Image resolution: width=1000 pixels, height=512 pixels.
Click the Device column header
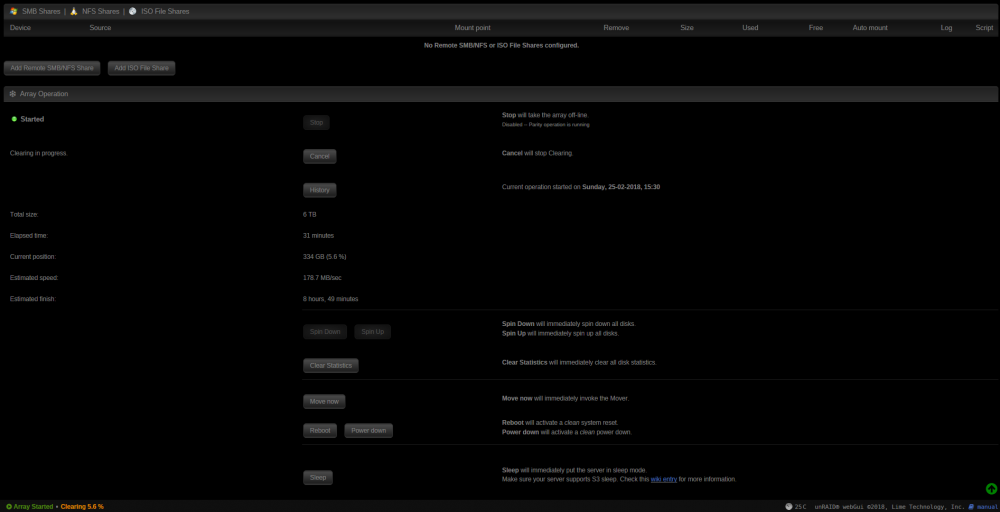pos(20,28)
